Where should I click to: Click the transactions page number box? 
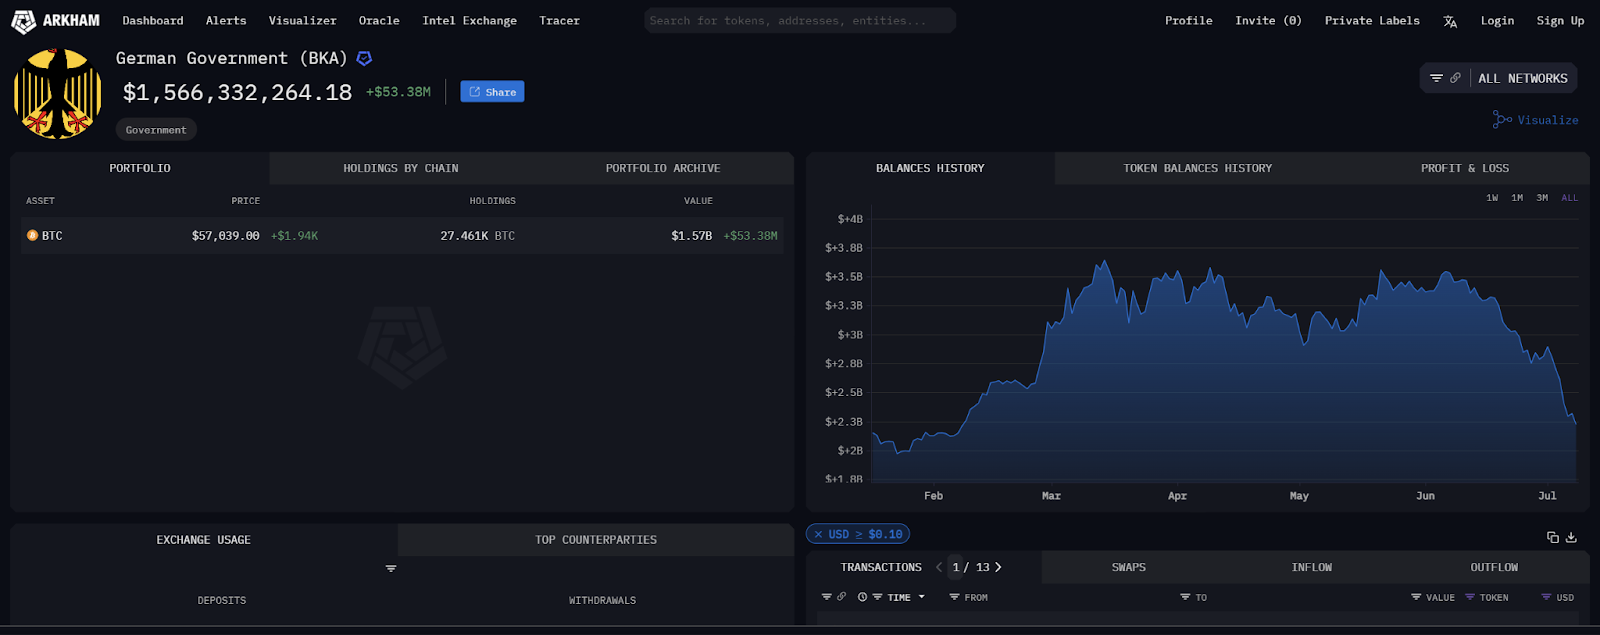(x=956, y=567)
